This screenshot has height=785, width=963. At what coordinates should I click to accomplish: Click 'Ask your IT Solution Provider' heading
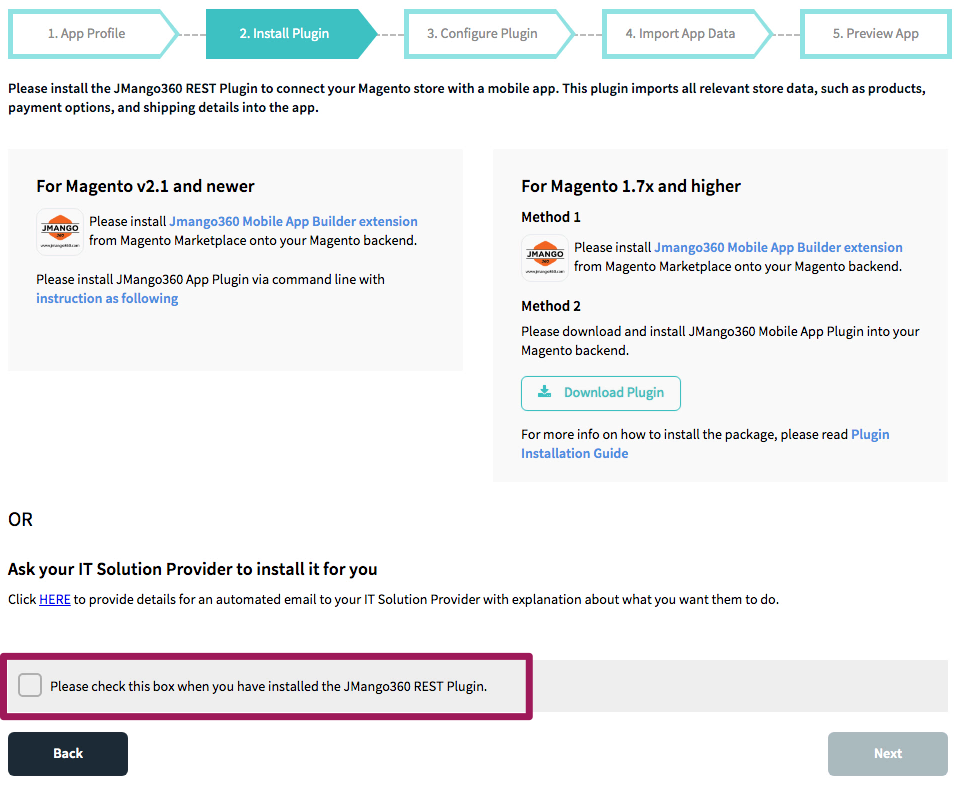[x=193, y=569]
